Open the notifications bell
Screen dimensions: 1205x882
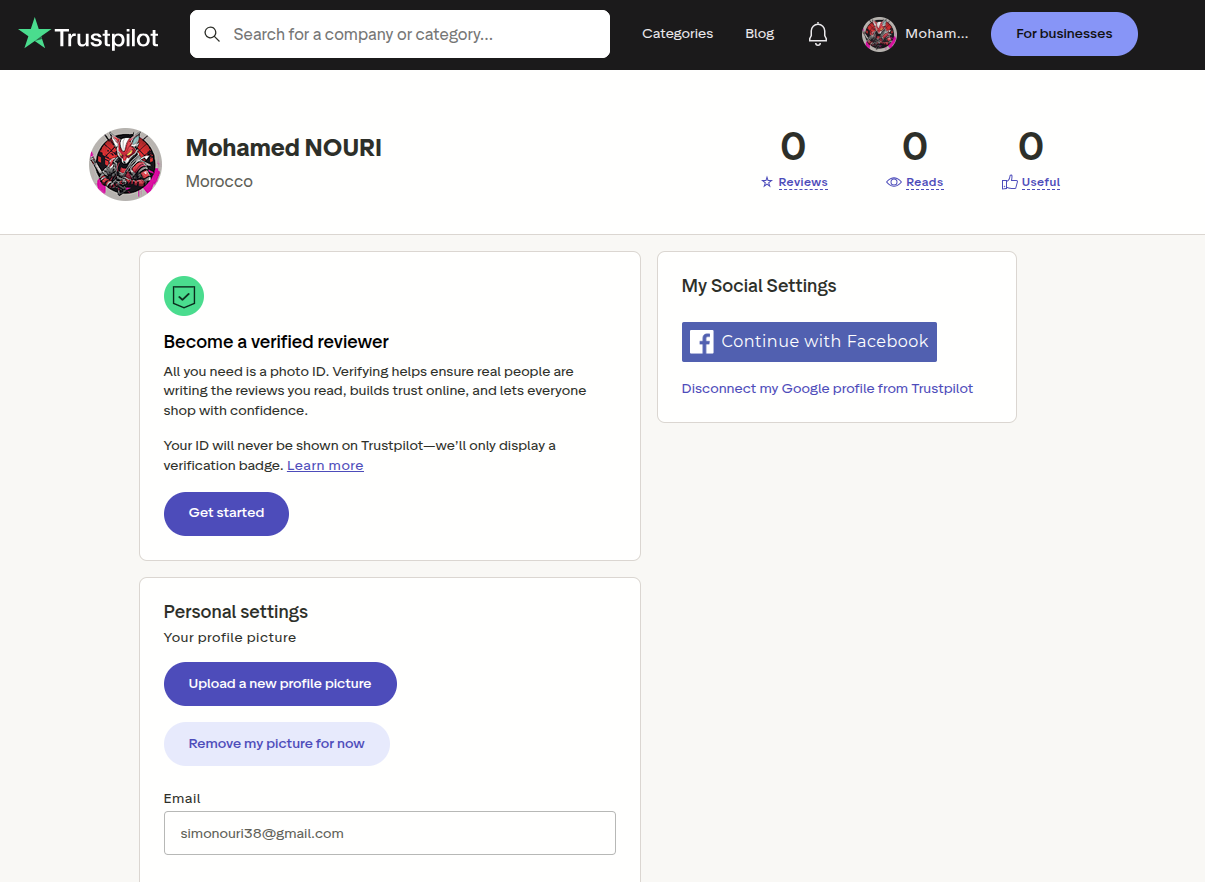(818, 34)
